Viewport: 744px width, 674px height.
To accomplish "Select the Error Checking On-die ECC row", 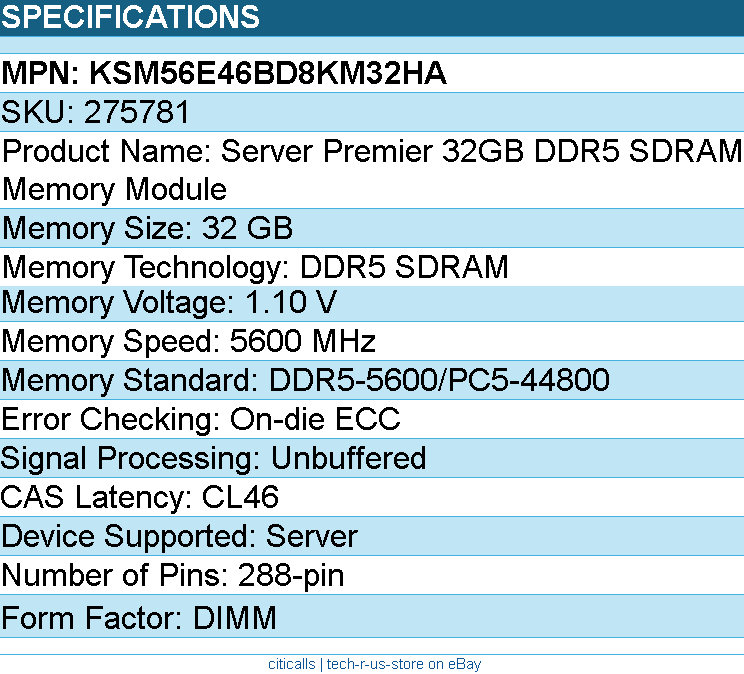I will tap(200, 419).
